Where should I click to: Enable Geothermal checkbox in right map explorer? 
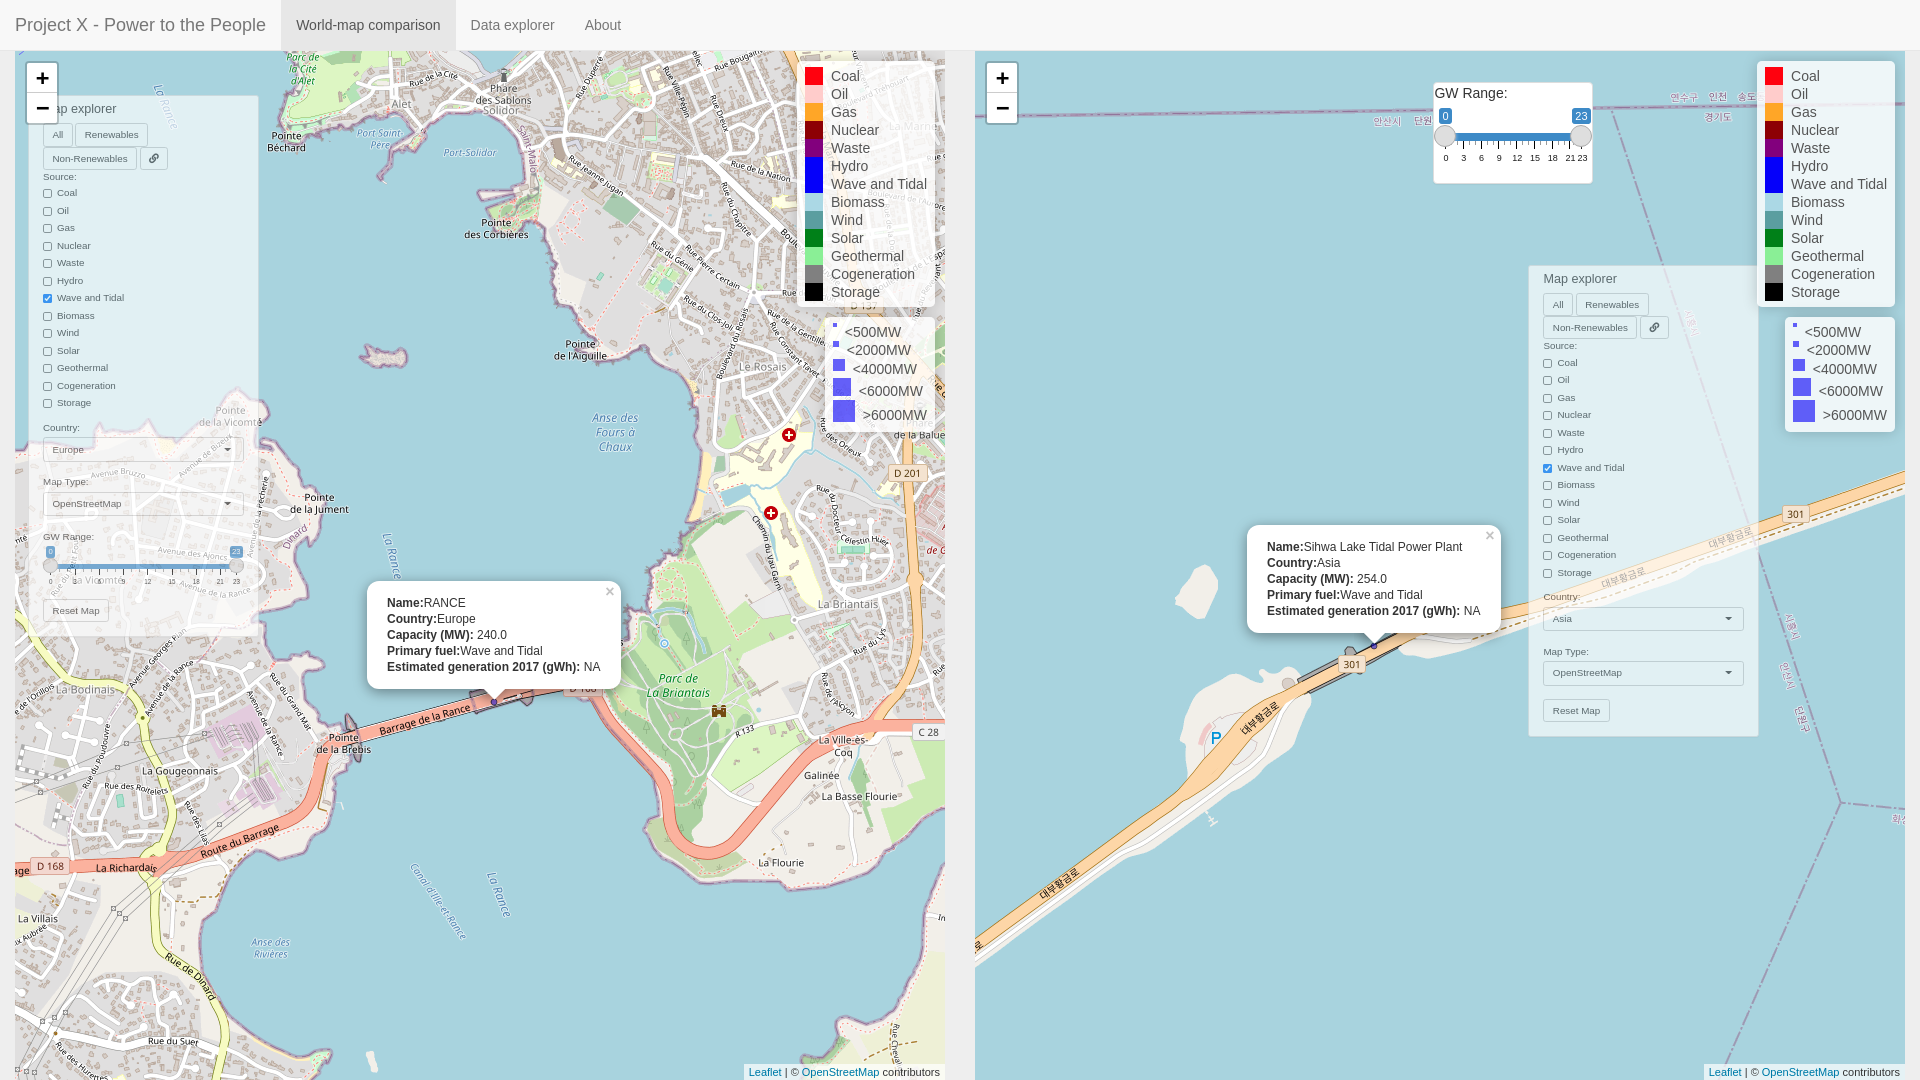point(1547,539)
